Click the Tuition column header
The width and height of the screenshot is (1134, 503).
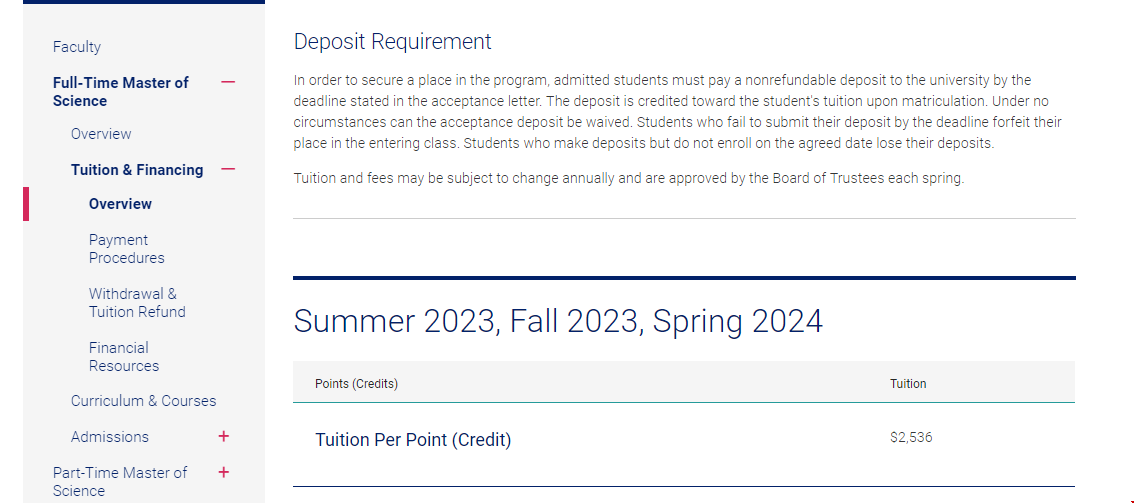[x=908, y=384]
